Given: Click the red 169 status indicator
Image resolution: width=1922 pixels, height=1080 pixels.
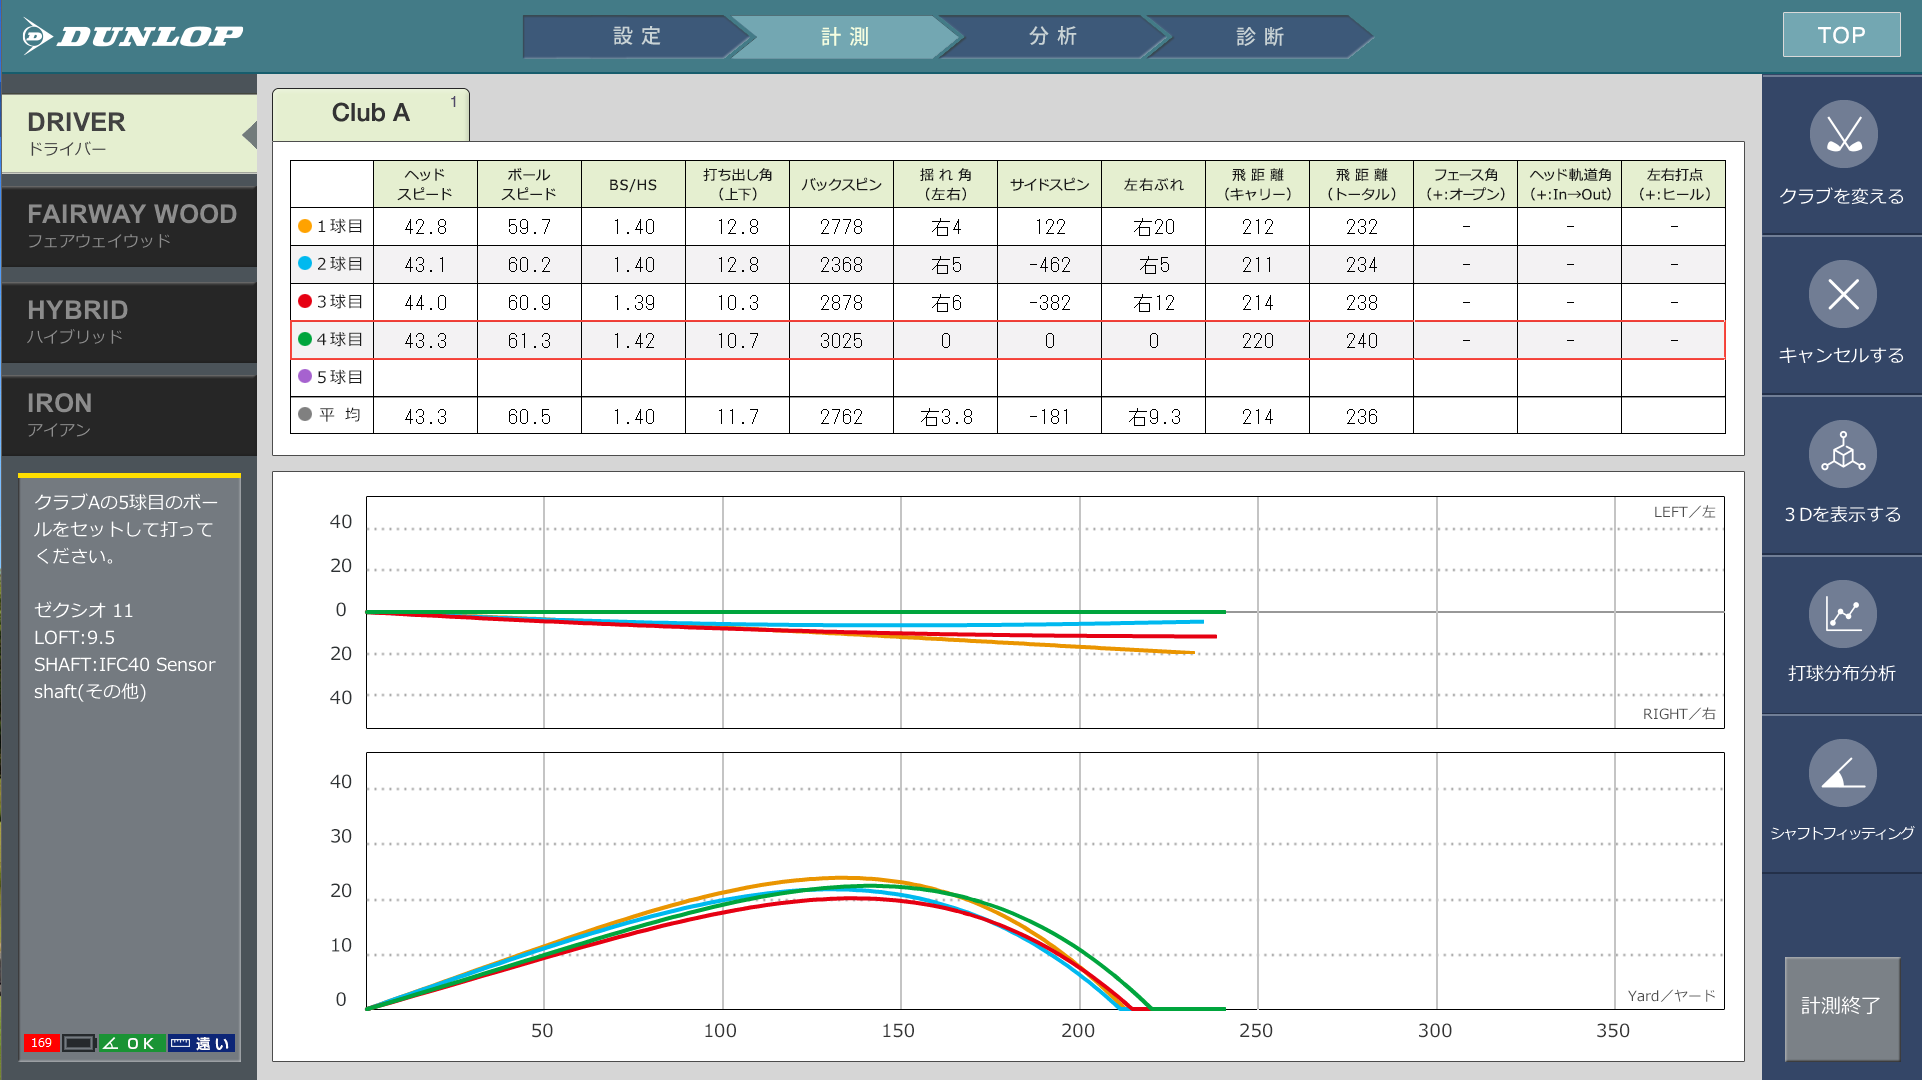Looking at the screenshot, I should (41, 1043).
